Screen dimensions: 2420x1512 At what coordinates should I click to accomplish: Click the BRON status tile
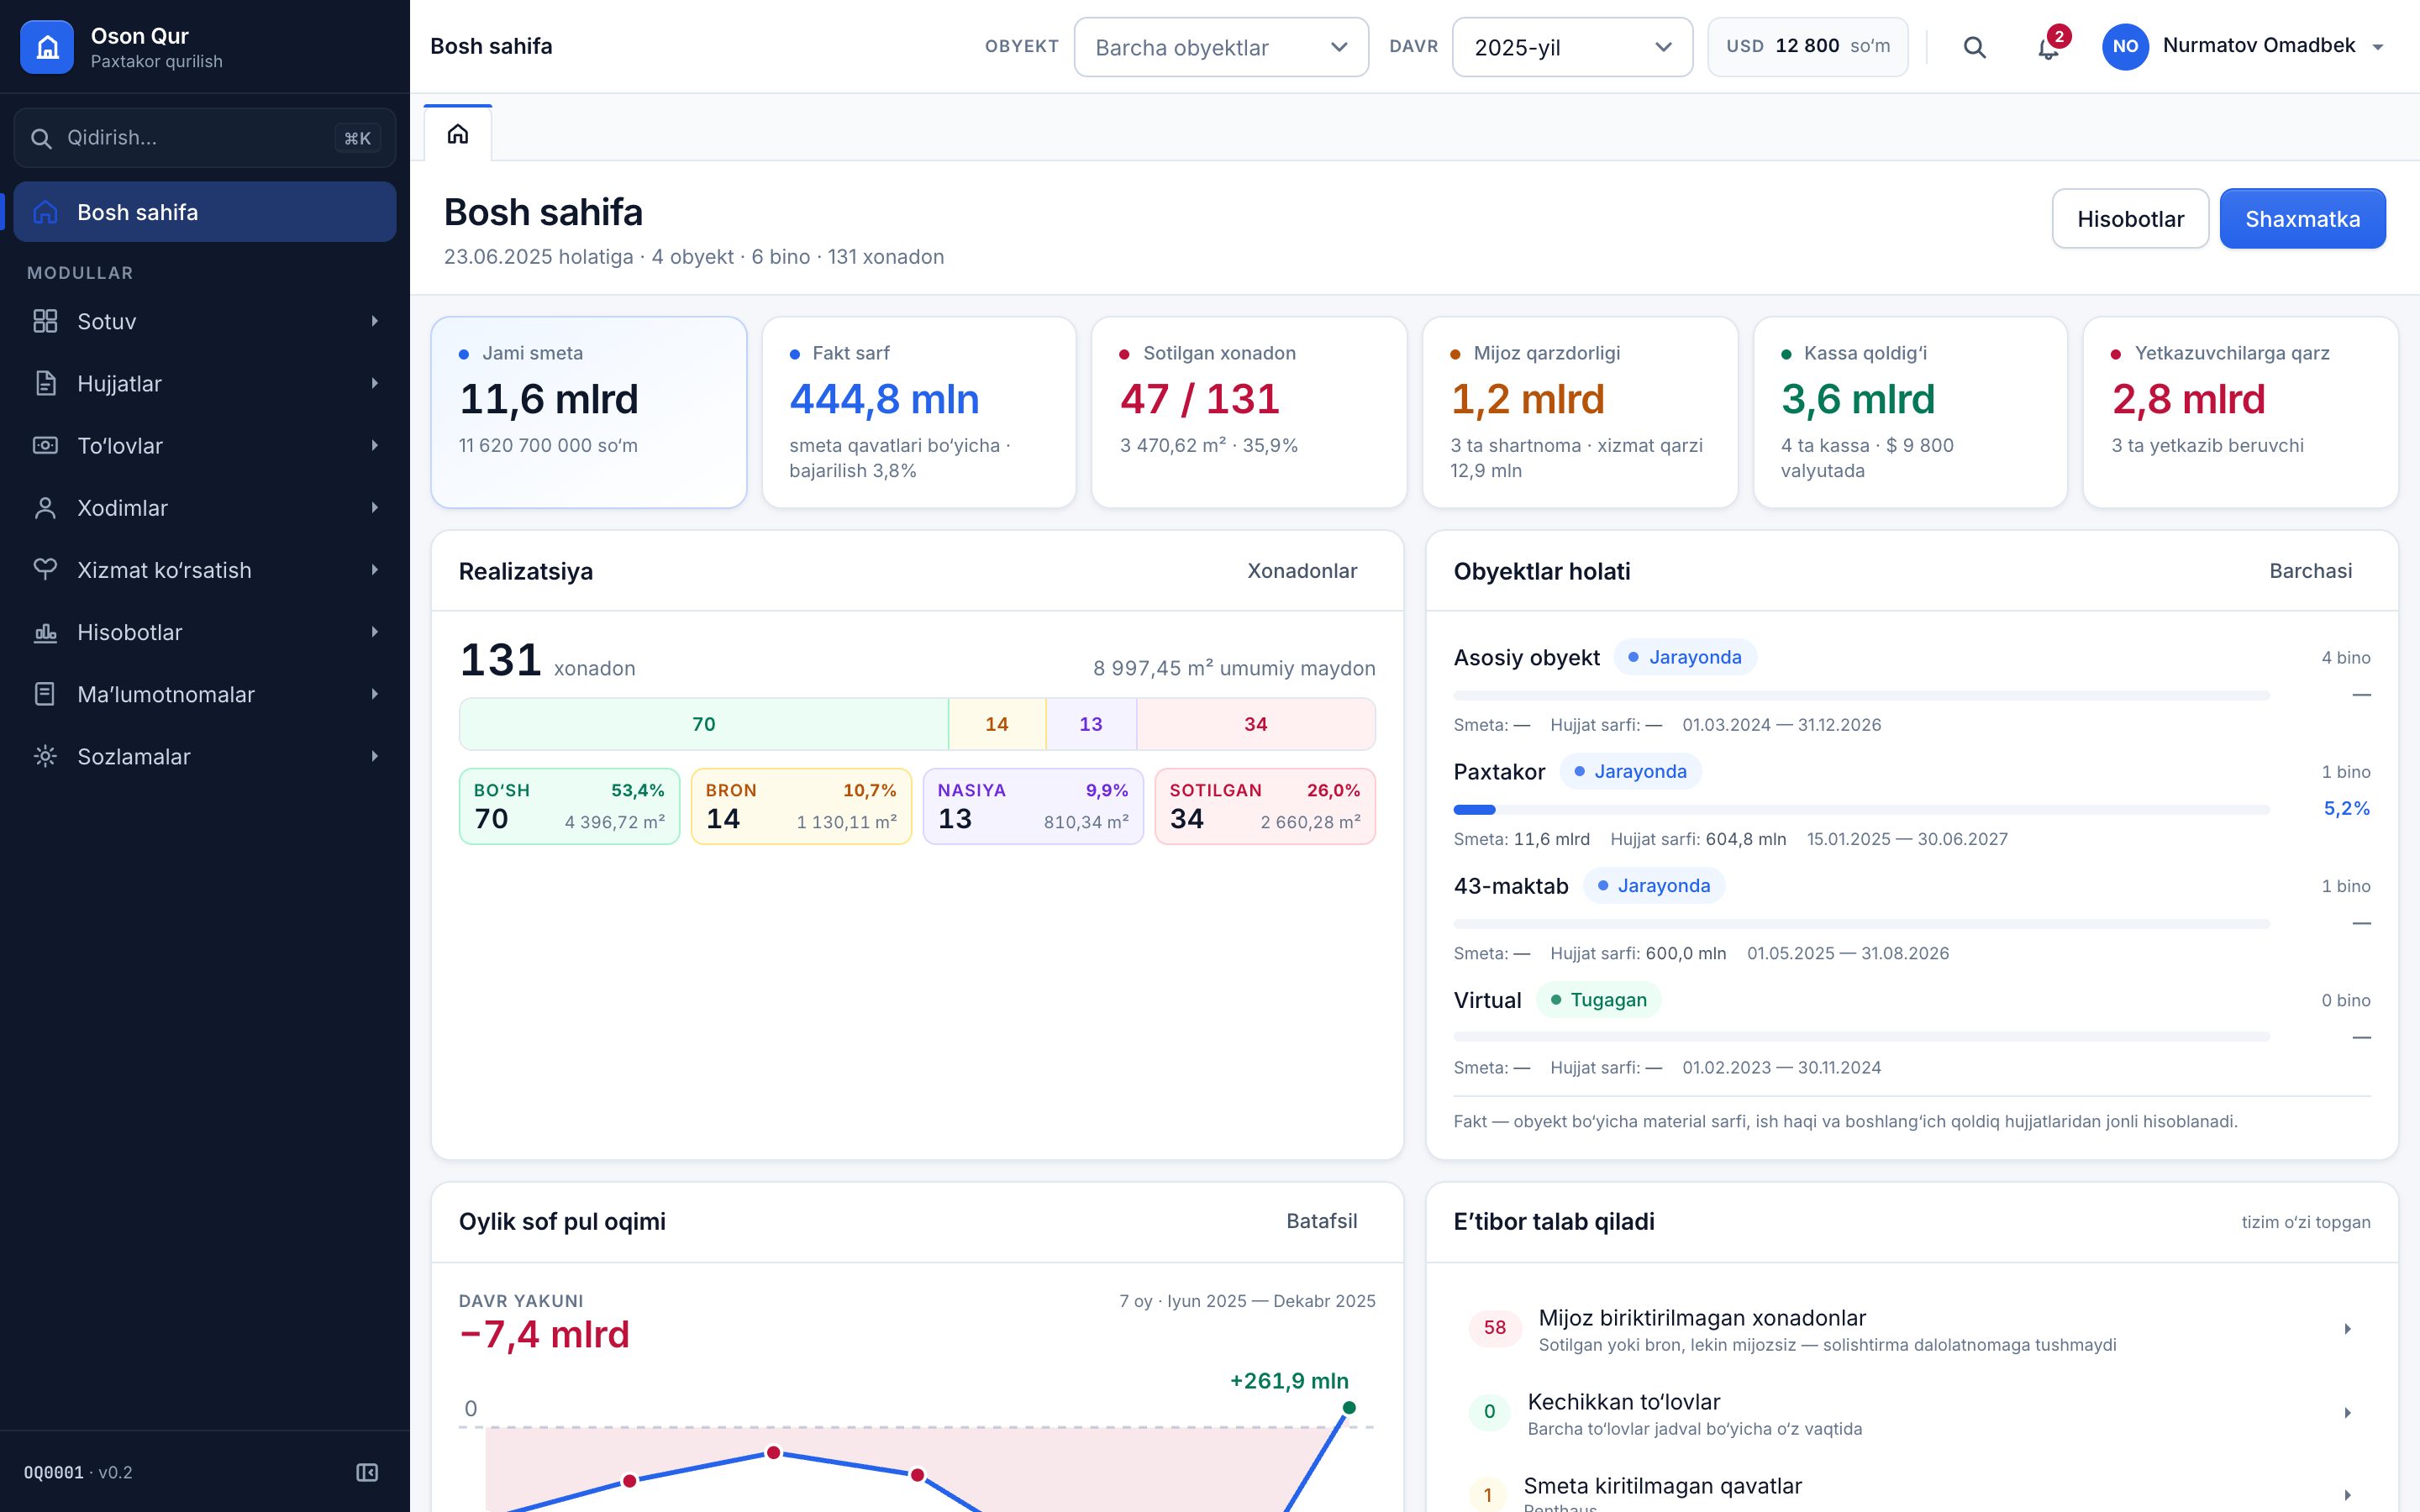[801, 806]
